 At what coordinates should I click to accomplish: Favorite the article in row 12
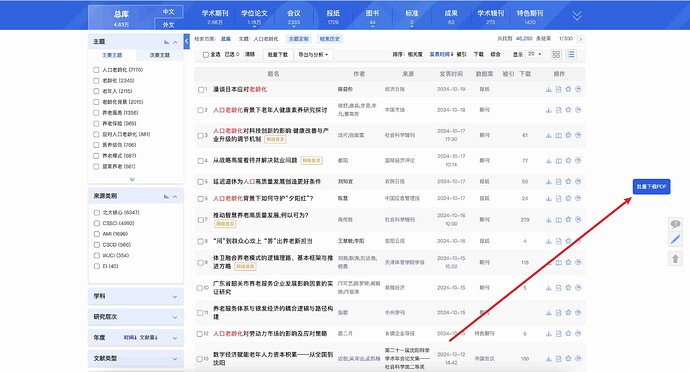(x=568, y=334)
